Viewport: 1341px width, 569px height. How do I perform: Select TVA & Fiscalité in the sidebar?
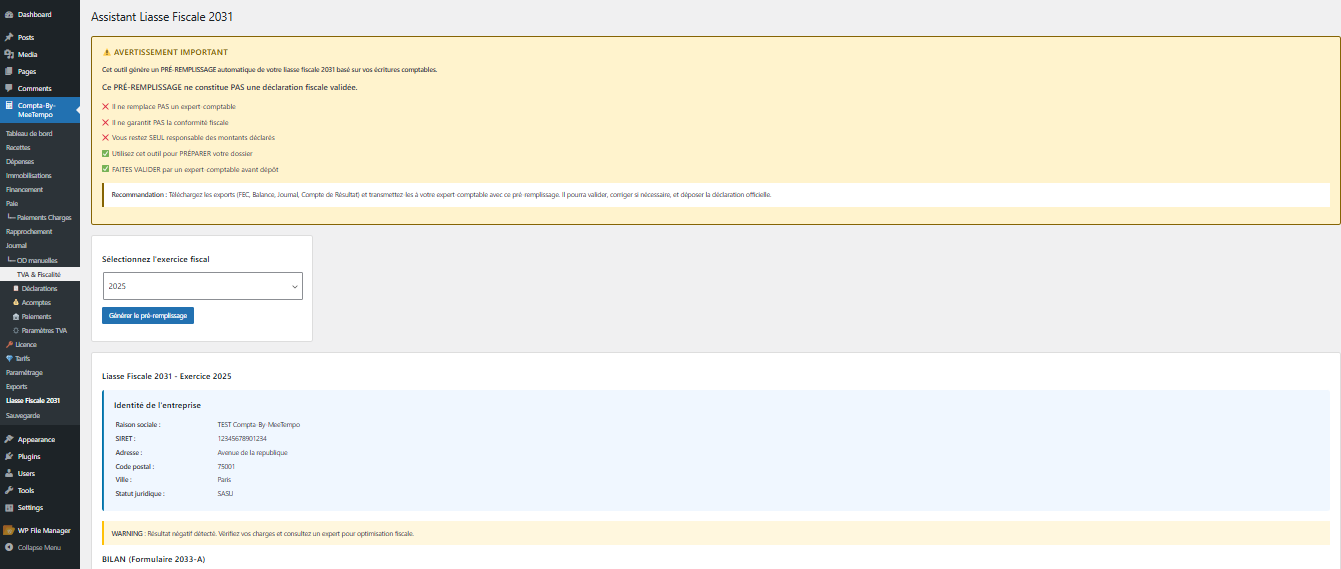tap(37, 274)
